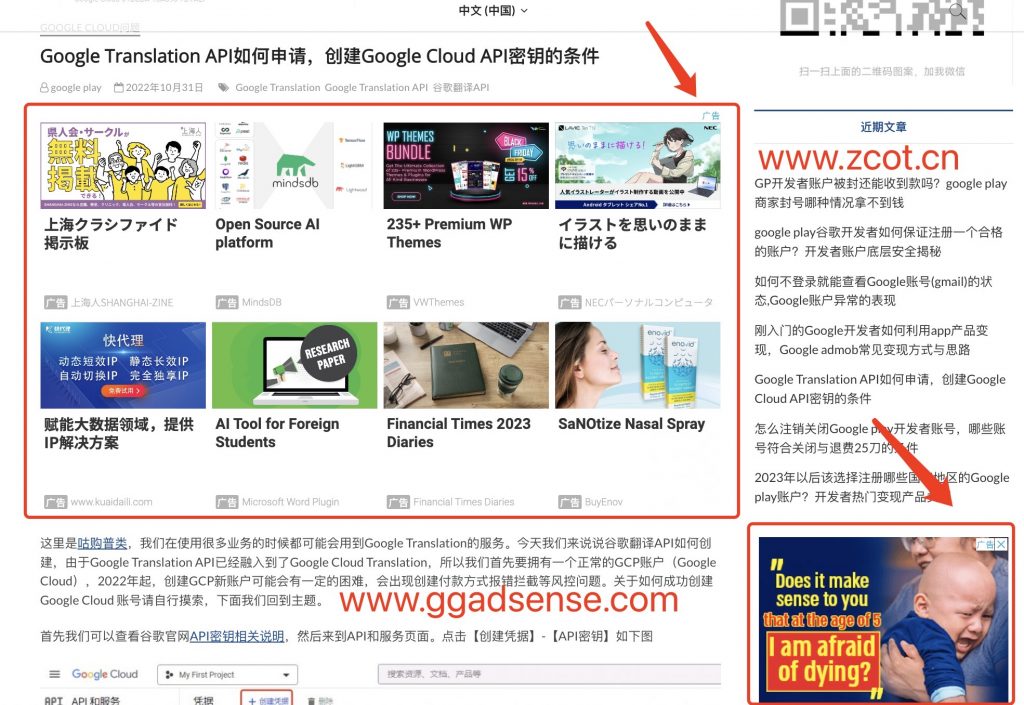Image resolution: width=1024 pixels, height=705 pixels.
Task: Open recent article 'GP开发者账户被封还能收到款吗'
Action: pos(880,193)
